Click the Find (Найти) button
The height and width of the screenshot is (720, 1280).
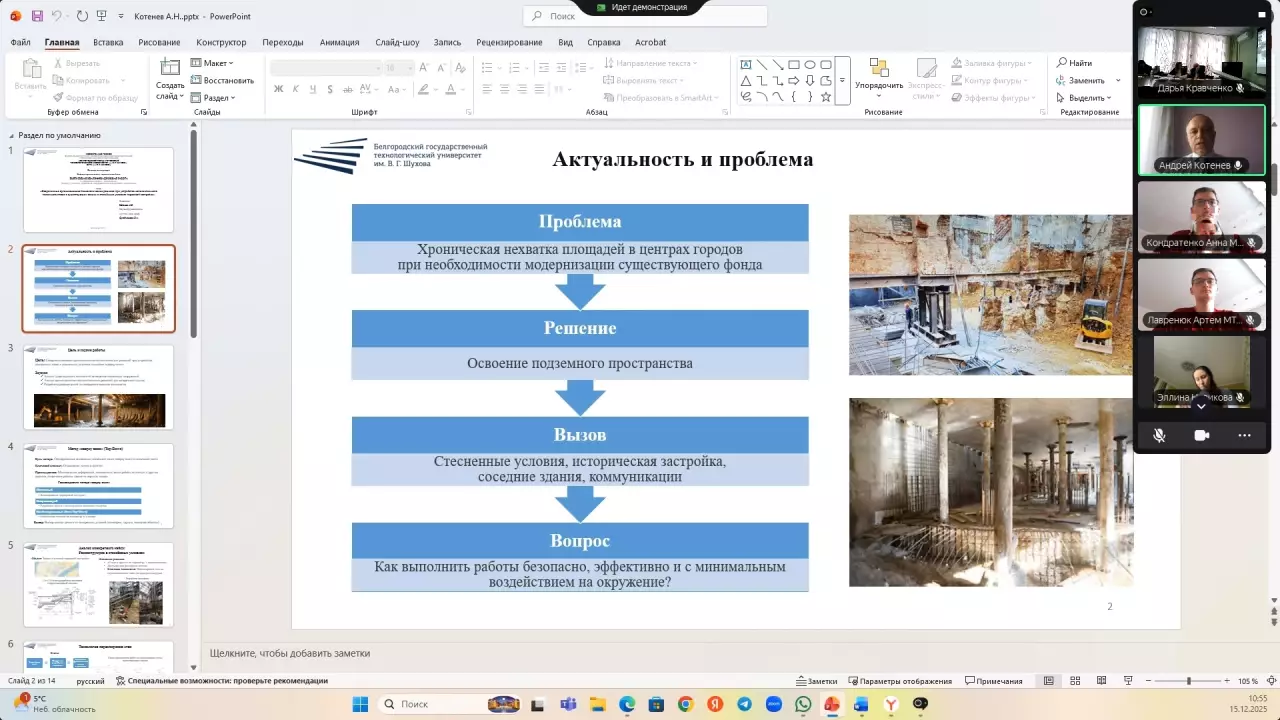tap(1075, 63)
